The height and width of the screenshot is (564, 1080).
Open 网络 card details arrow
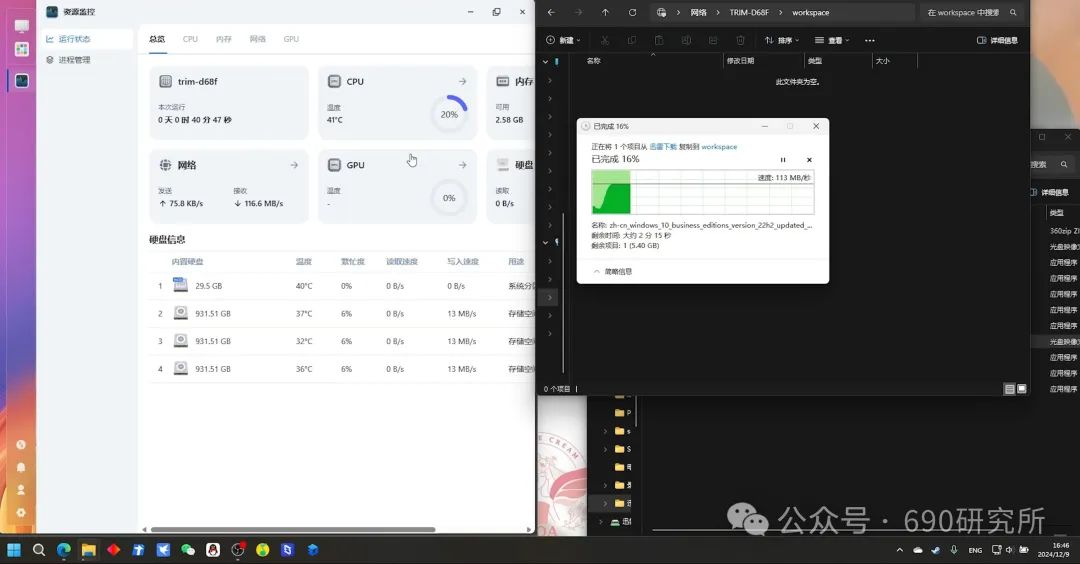click(x=294, y=165)
